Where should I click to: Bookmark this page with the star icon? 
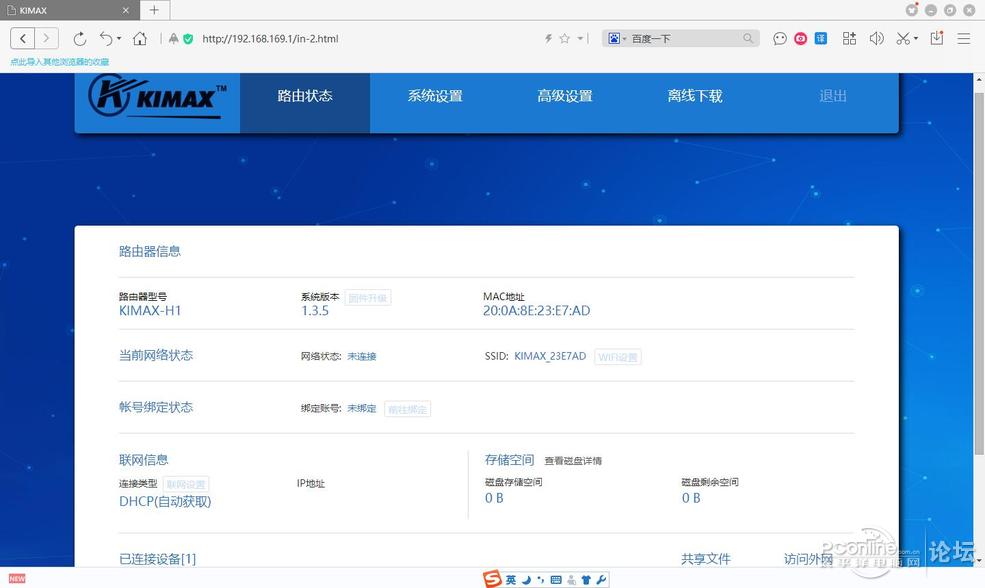(x=565, y=38)
